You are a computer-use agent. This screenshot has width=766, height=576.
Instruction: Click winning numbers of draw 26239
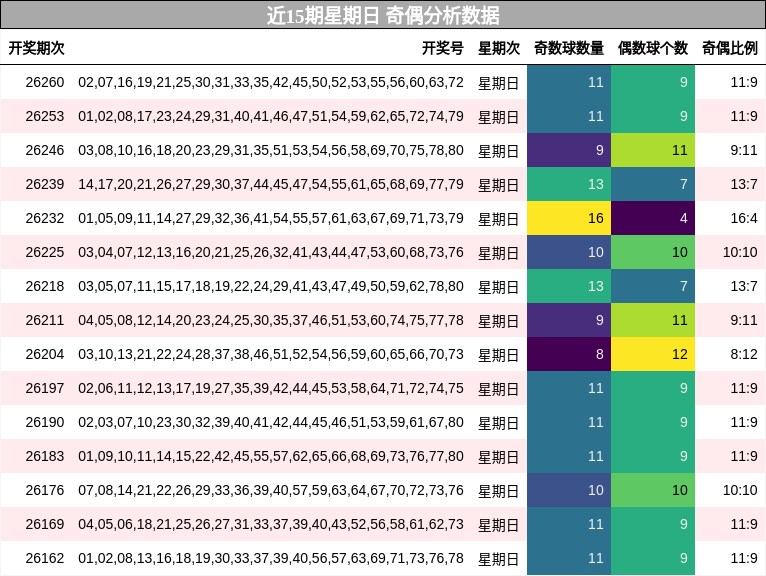click(x=271, y=184)
